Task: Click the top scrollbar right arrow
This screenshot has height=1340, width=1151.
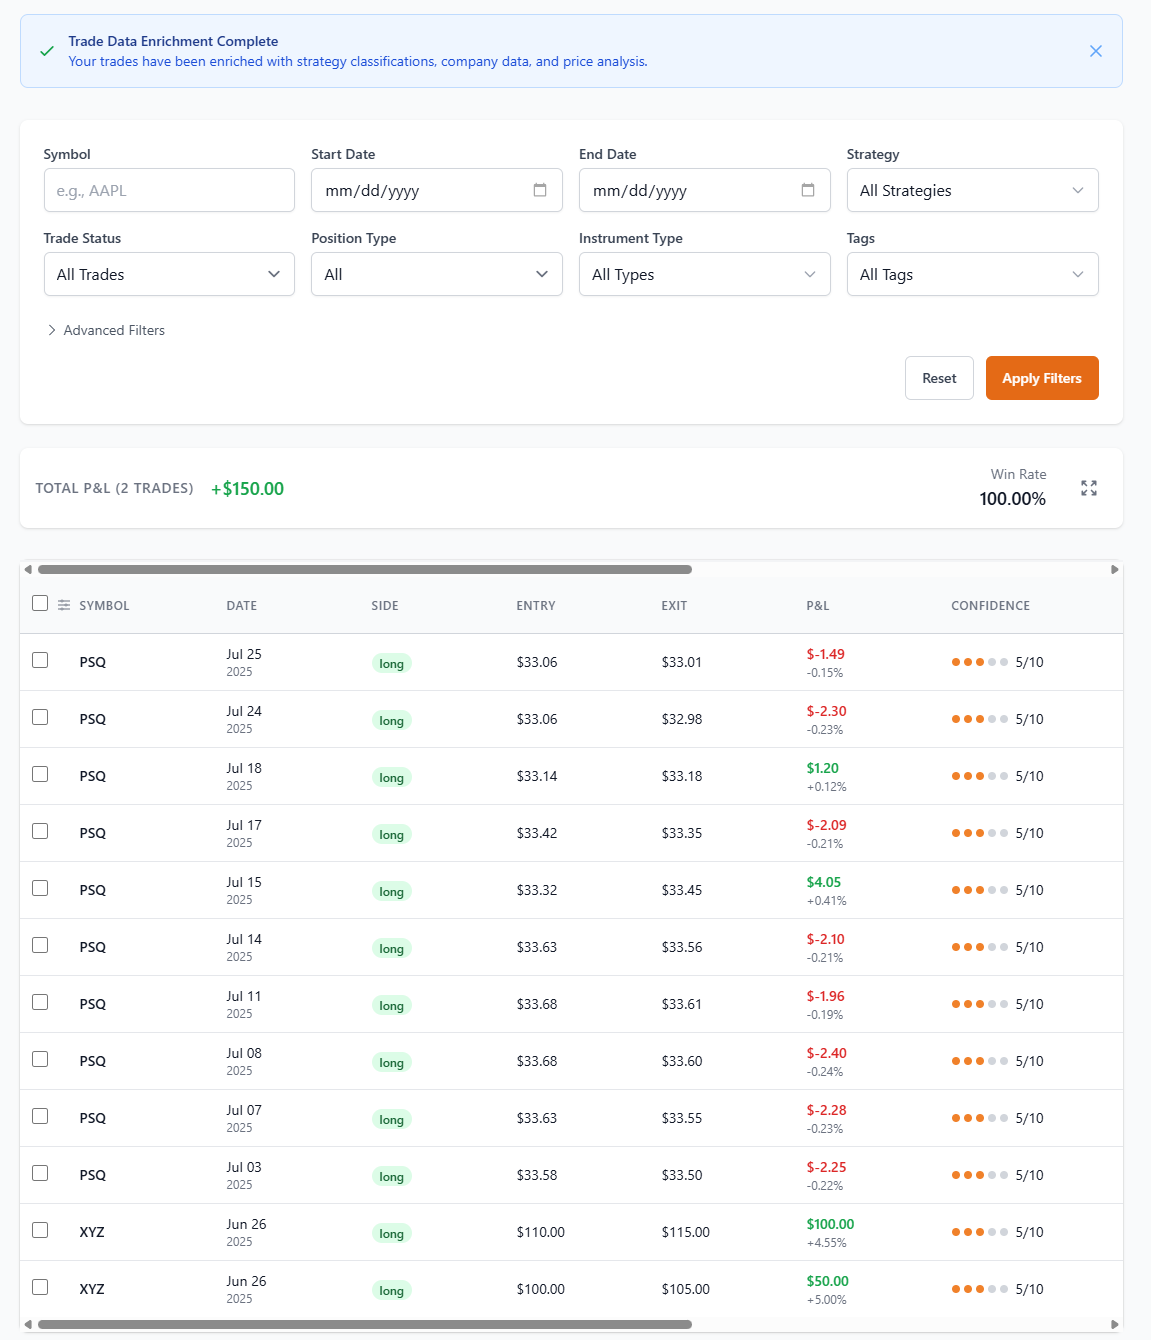Action: tap(1114, 569)
